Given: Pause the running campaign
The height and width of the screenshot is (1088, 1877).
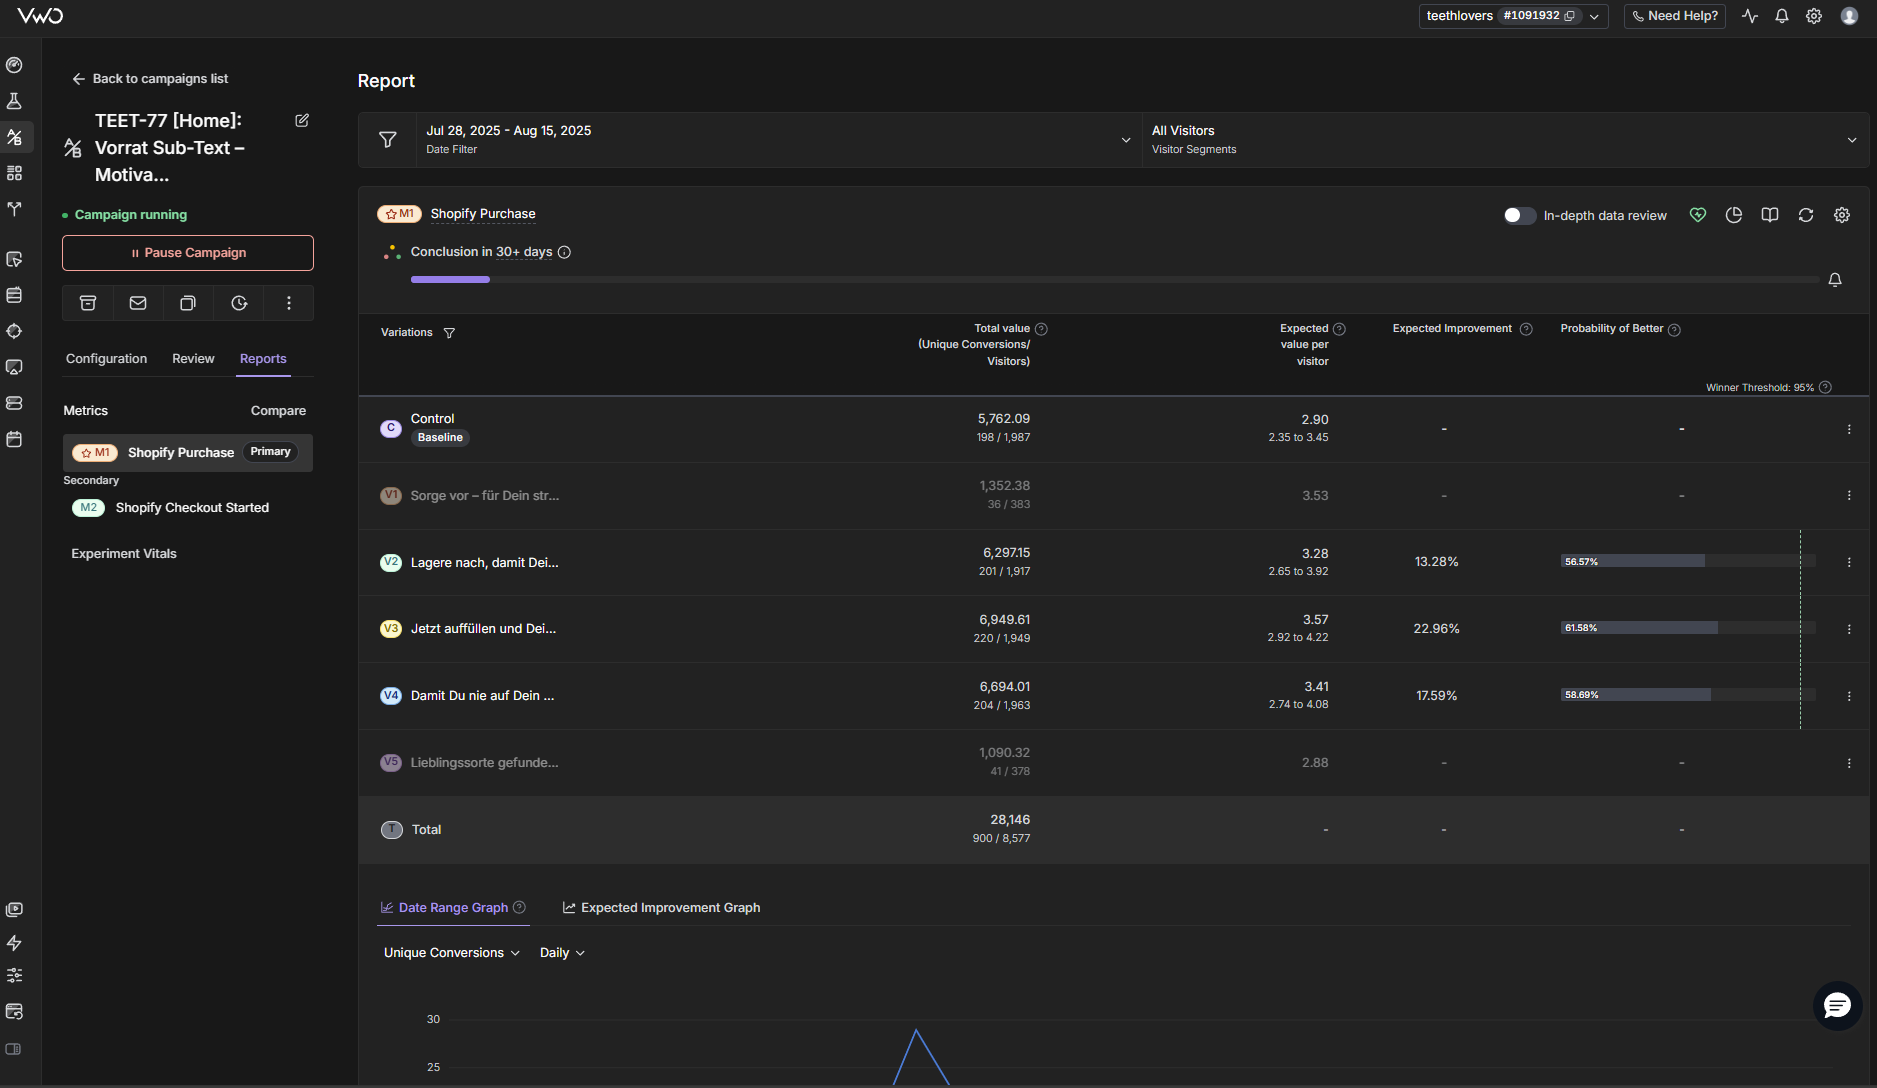Looking at the screenshot, I should pyautogui.click(x=188, y=253).
